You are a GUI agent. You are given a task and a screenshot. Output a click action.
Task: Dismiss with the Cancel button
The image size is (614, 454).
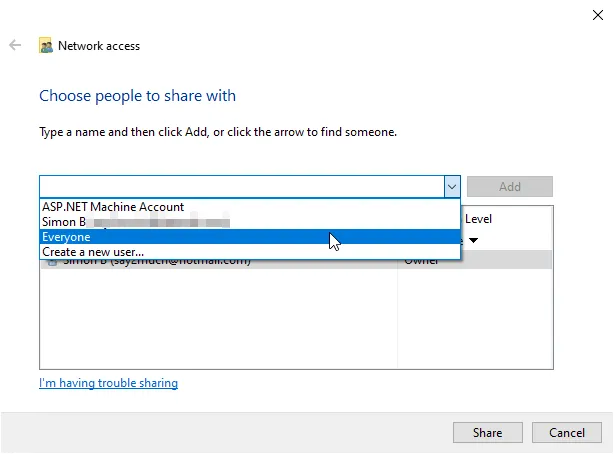pos(567,432)
